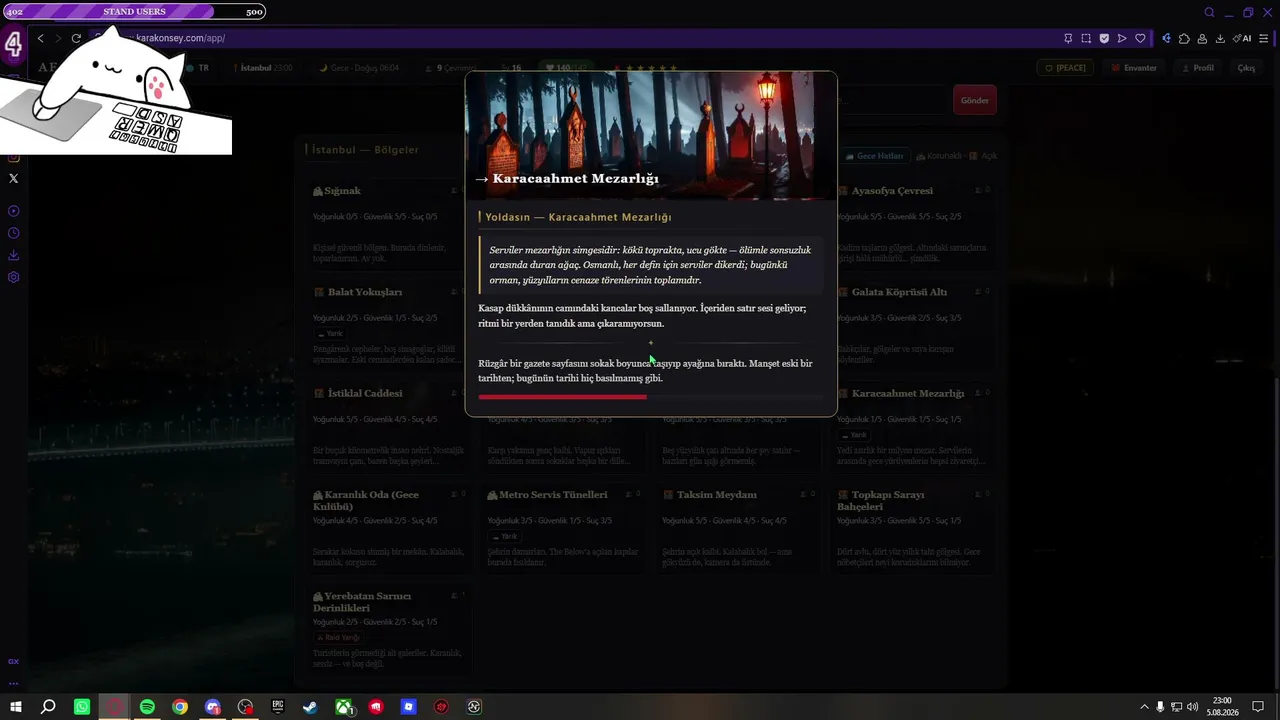Click the TR language indicator
The image size is (1280, 720).
(198, 68)
